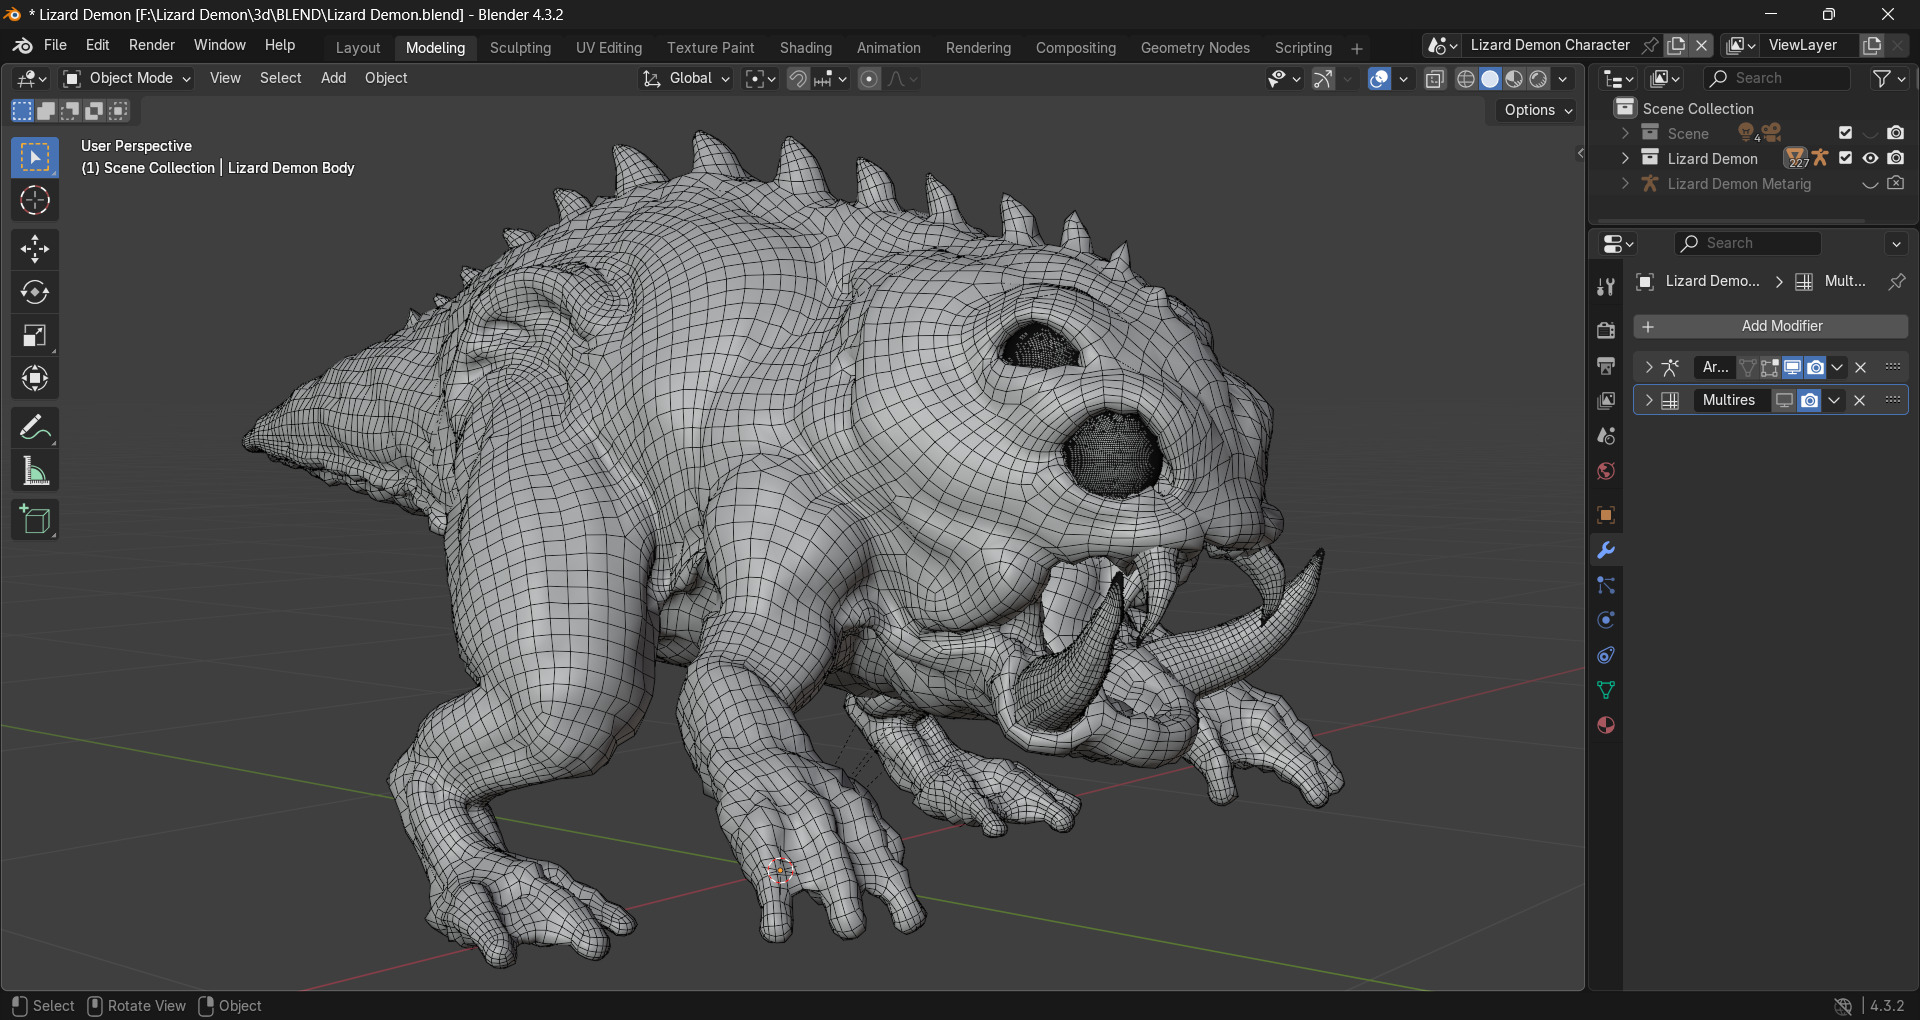Toggle Multires modifier viewport display
Image resolution: width=1920 pixels, height=1020 pixels.
coord(1784,400)
